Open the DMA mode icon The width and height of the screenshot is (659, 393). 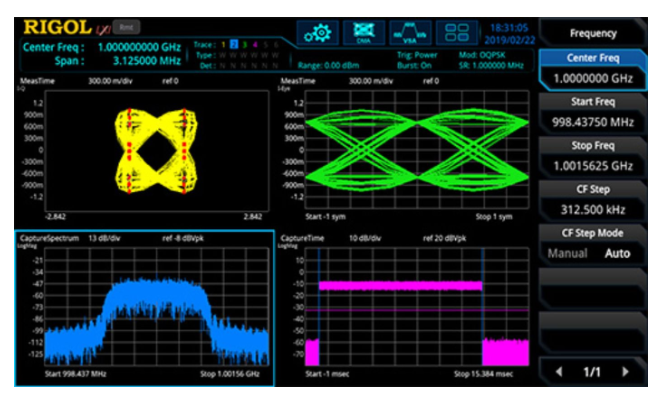(364, 33)
